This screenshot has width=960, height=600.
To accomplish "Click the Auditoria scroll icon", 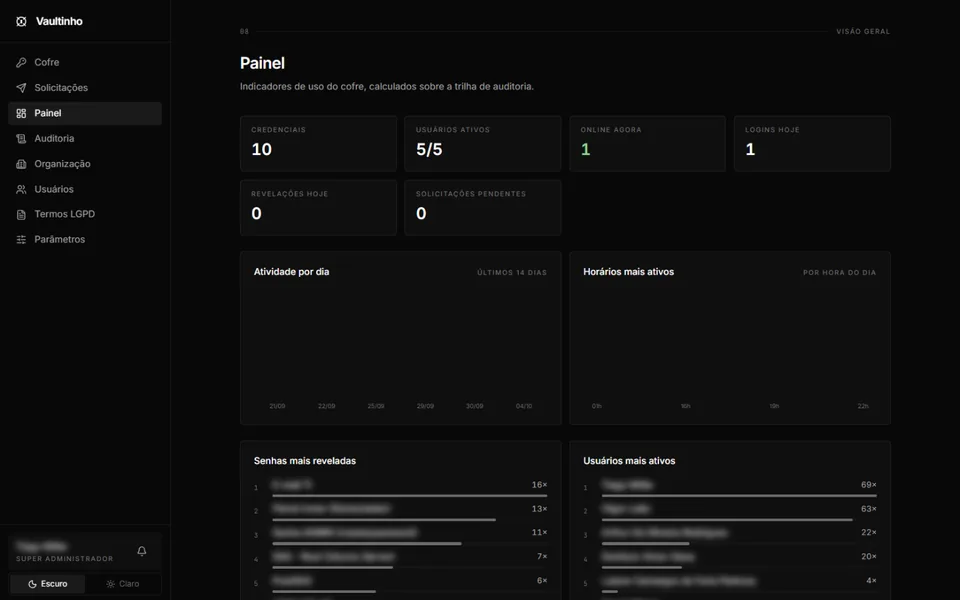I will coord(21,138).
